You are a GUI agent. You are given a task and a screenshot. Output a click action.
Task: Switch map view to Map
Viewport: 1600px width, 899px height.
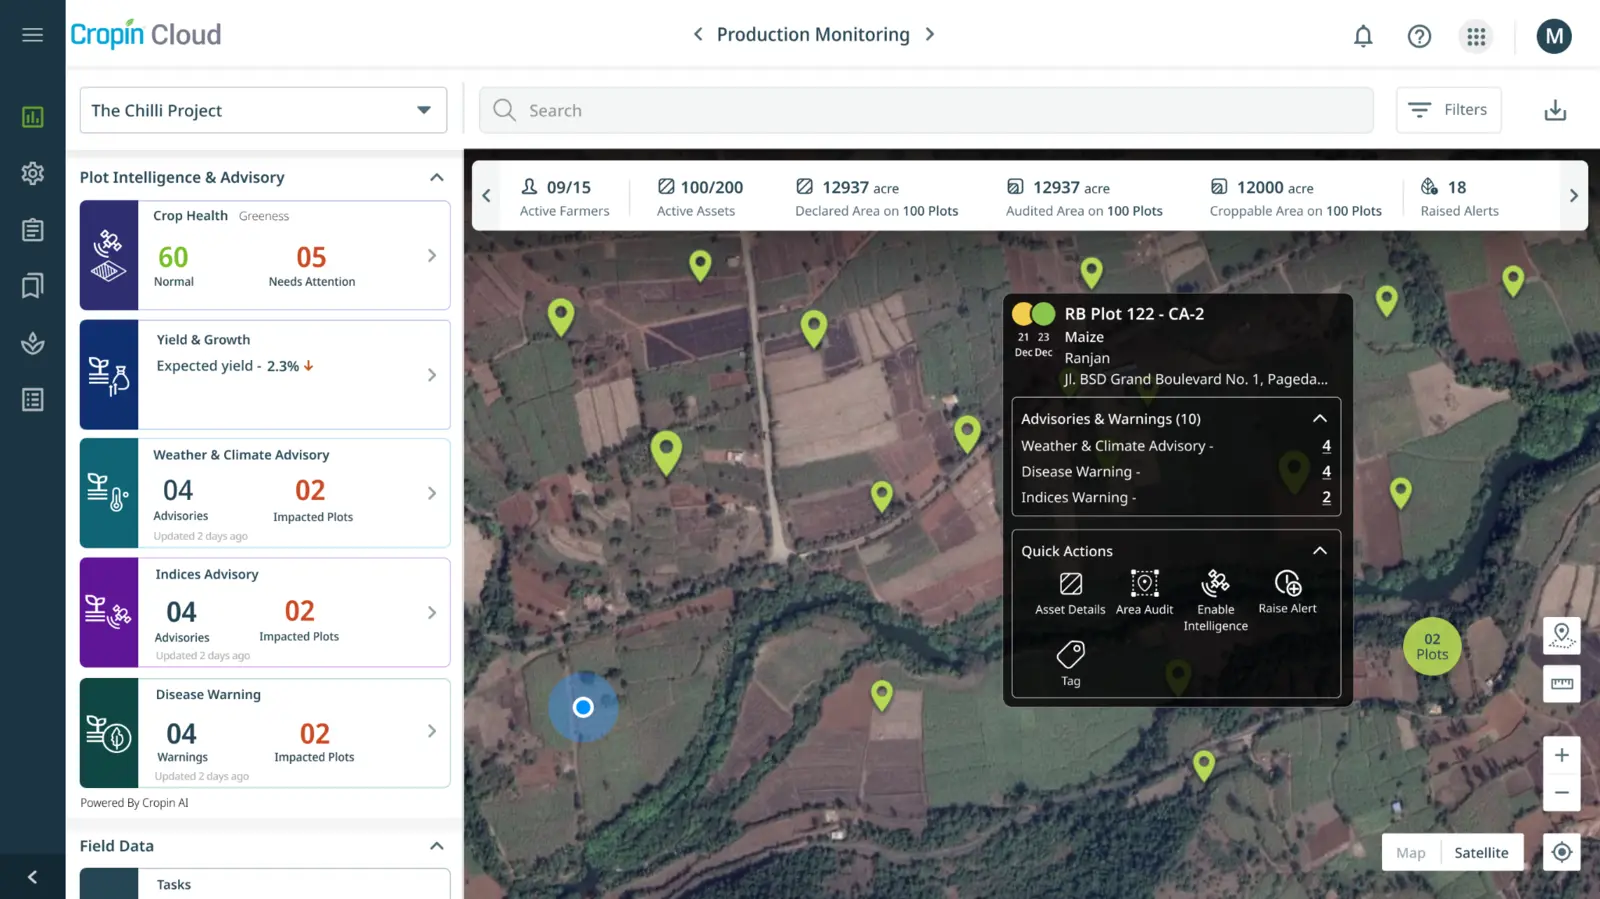pyautogui.click(x=1411, y=853)
